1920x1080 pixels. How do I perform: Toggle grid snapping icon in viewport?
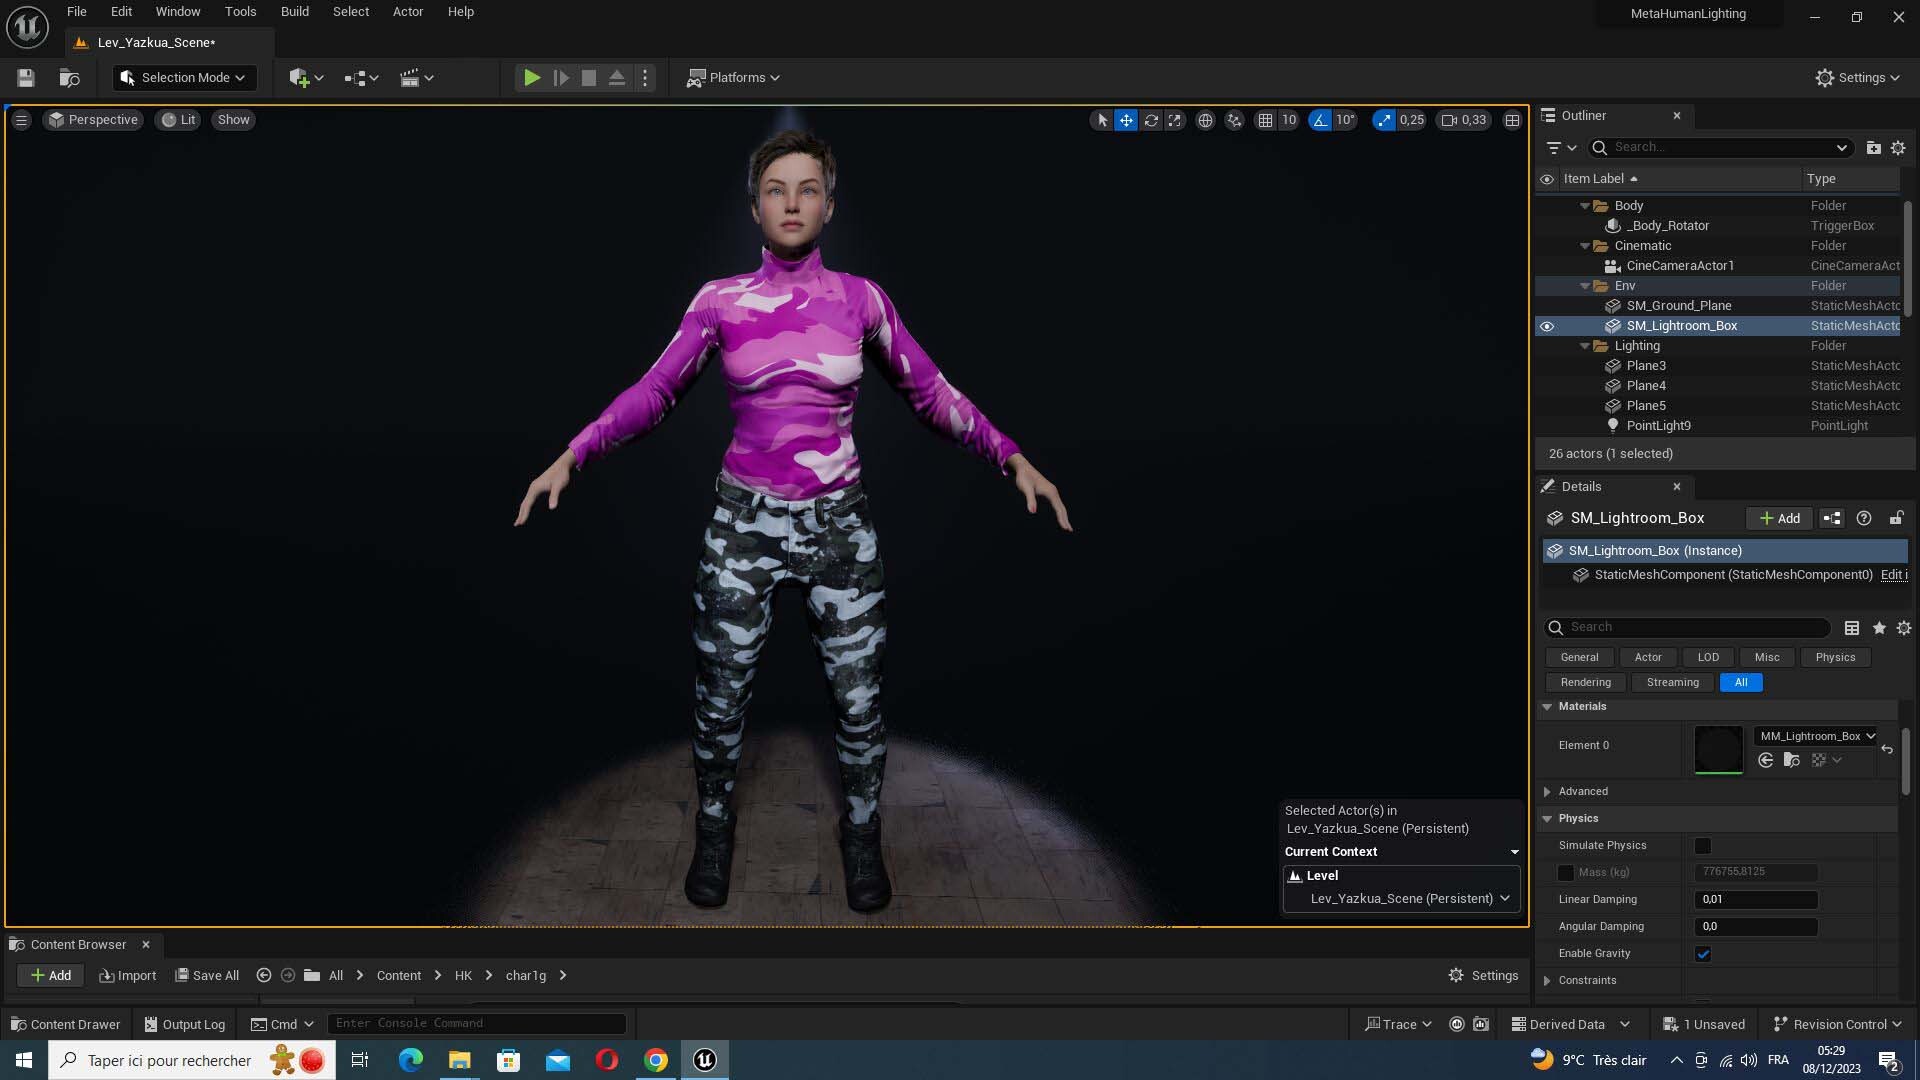1265,120
